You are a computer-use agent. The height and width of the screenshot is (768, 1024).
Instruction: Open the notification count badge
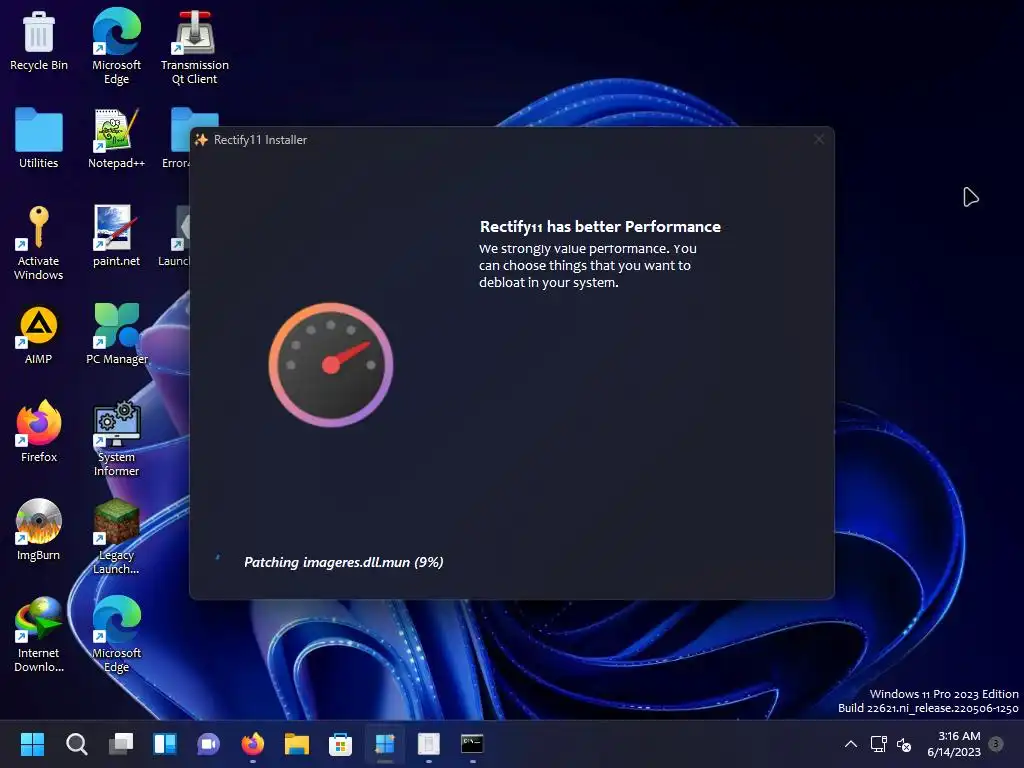pos(997,744)
